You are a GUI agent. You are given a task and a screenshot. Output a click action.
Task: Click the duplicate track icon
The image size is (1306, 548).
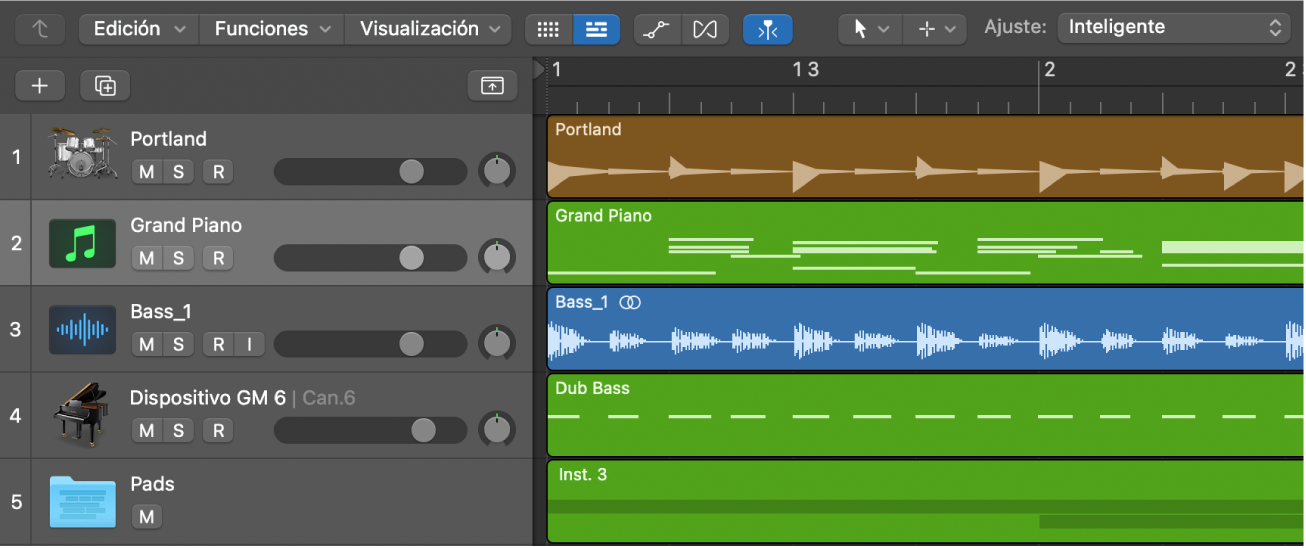[105, 86]
